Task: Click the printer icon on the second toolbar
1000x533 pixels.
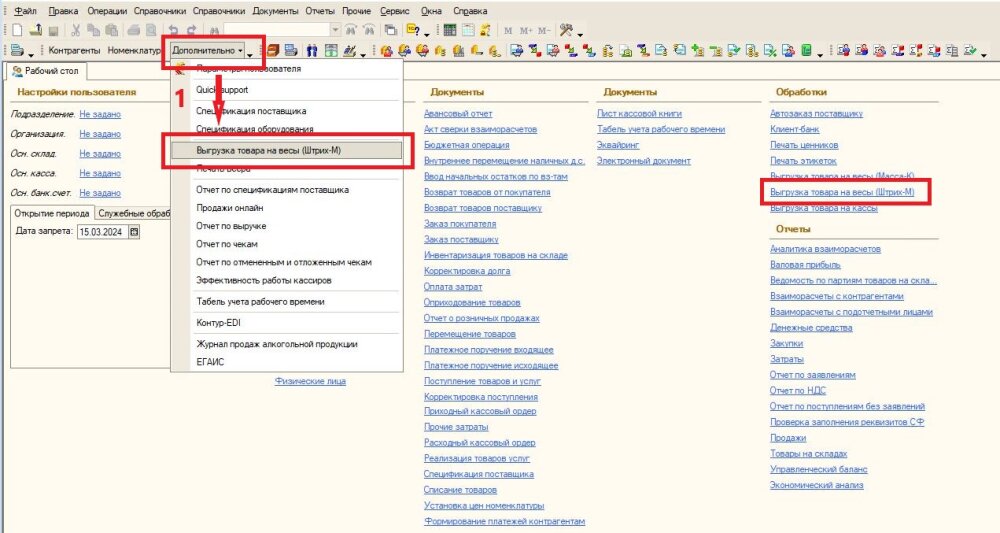Action: (x=17, y=50)
